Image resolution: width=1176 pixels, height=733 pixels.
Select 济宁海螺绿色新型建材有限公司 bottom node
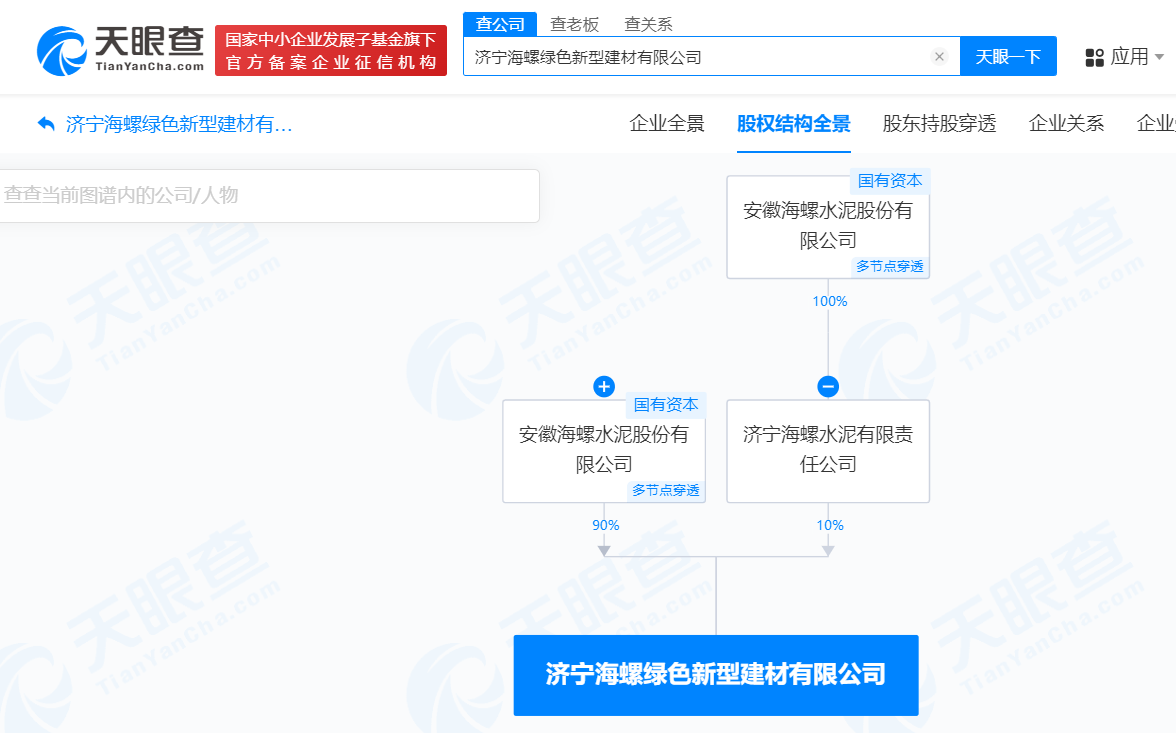tap(715, 675)
